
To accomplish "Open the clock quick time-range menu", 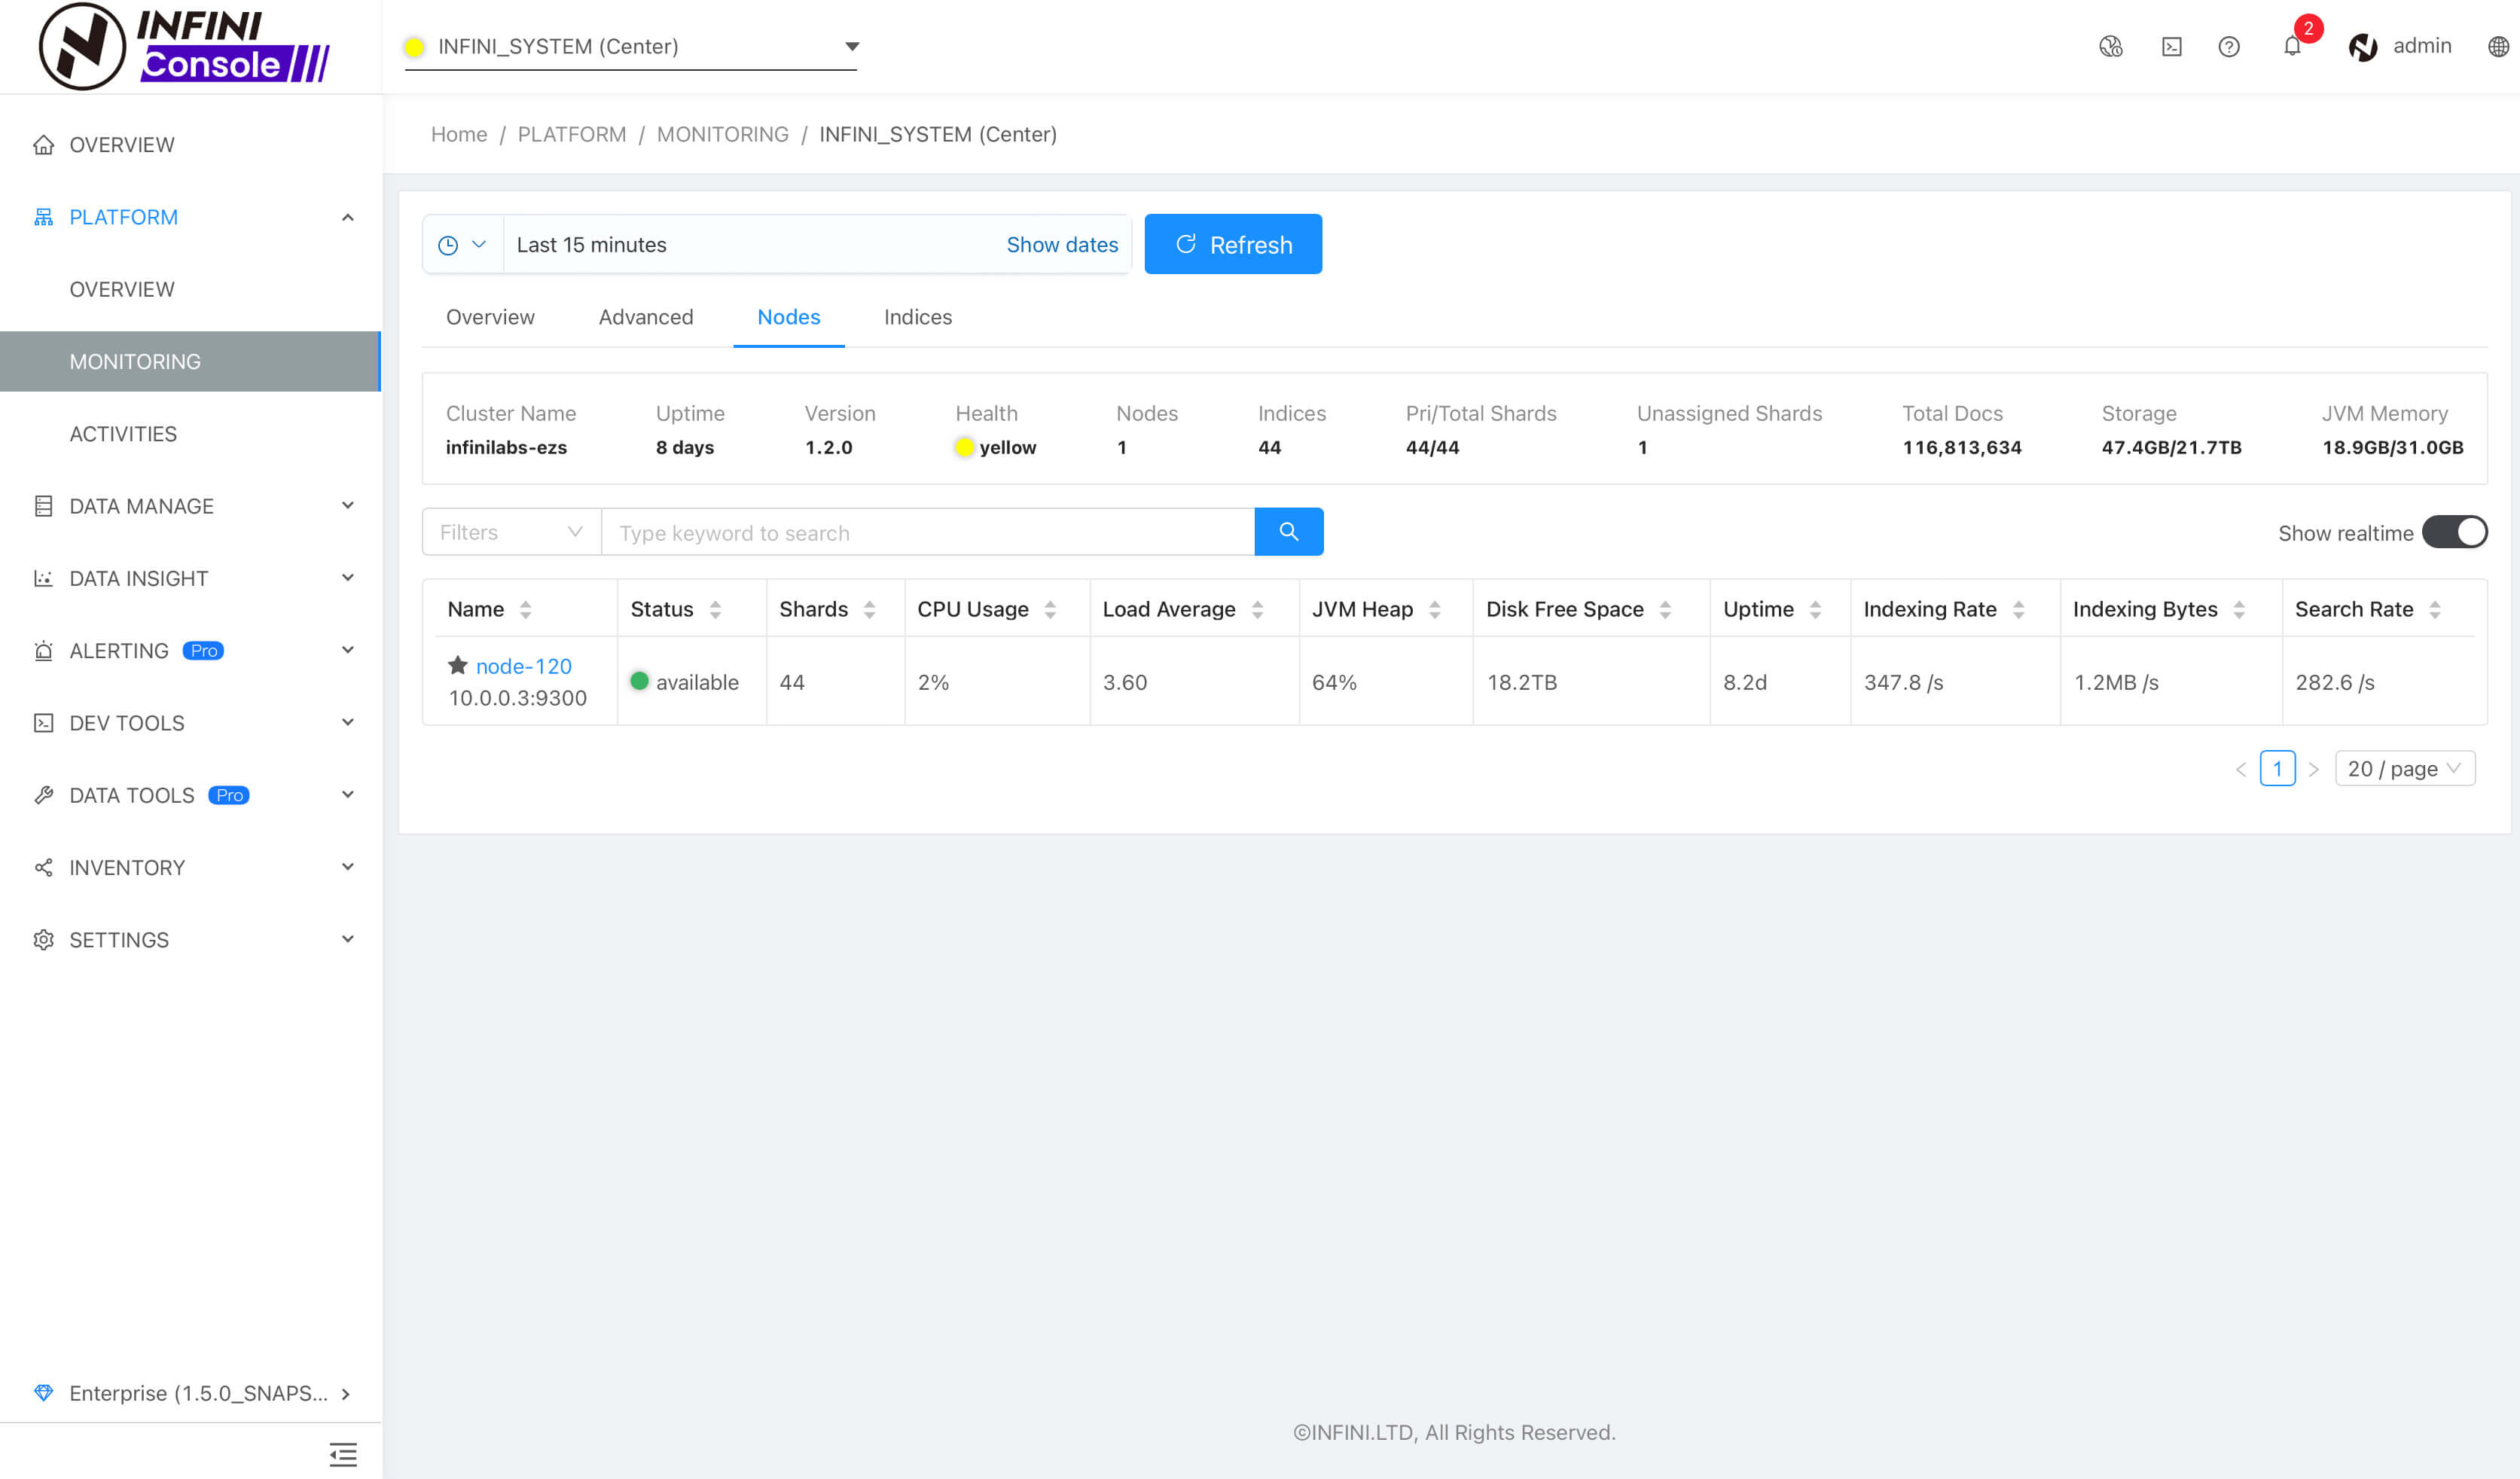I will pyautogui.click(x=462, y=245).
